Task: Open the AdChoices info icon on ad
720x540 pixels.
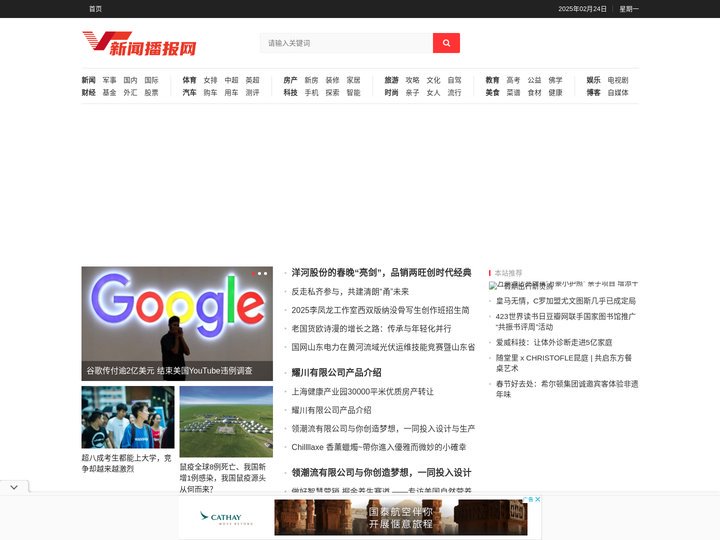Action: 531,499
